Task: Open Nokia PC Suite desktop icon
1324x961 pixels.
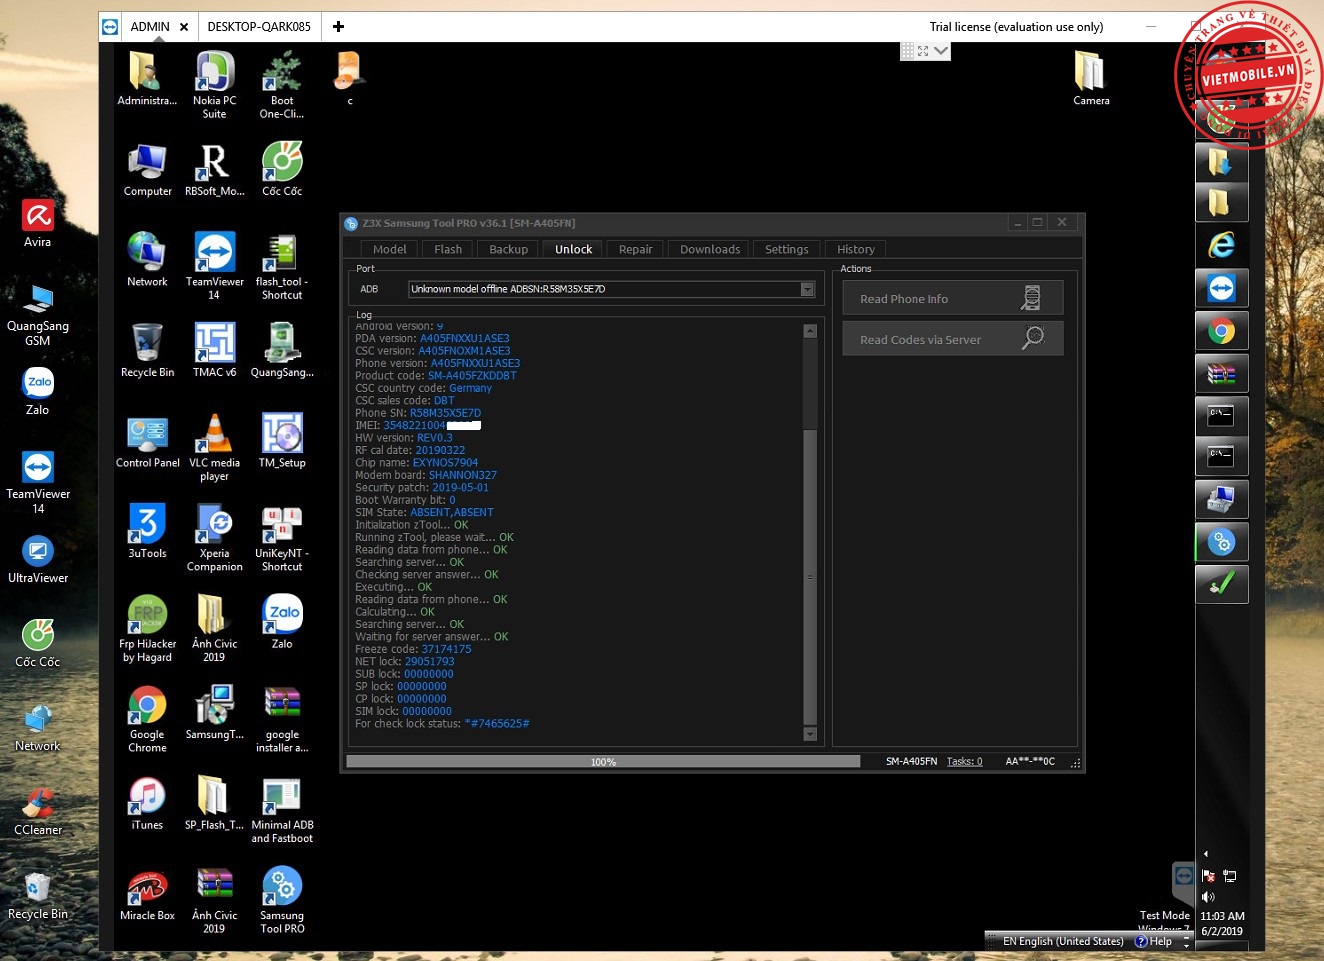Action: point(215,85)
